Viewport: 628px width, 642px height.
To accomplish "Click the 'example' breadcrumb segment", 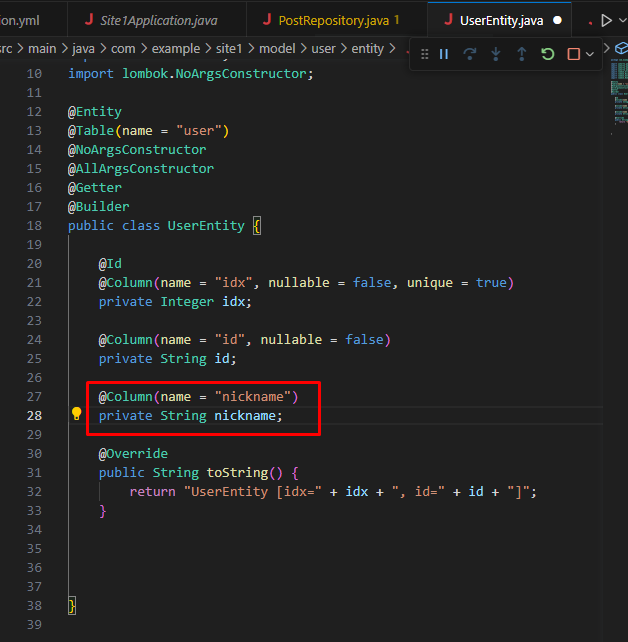I will click(x=176, y=49).
